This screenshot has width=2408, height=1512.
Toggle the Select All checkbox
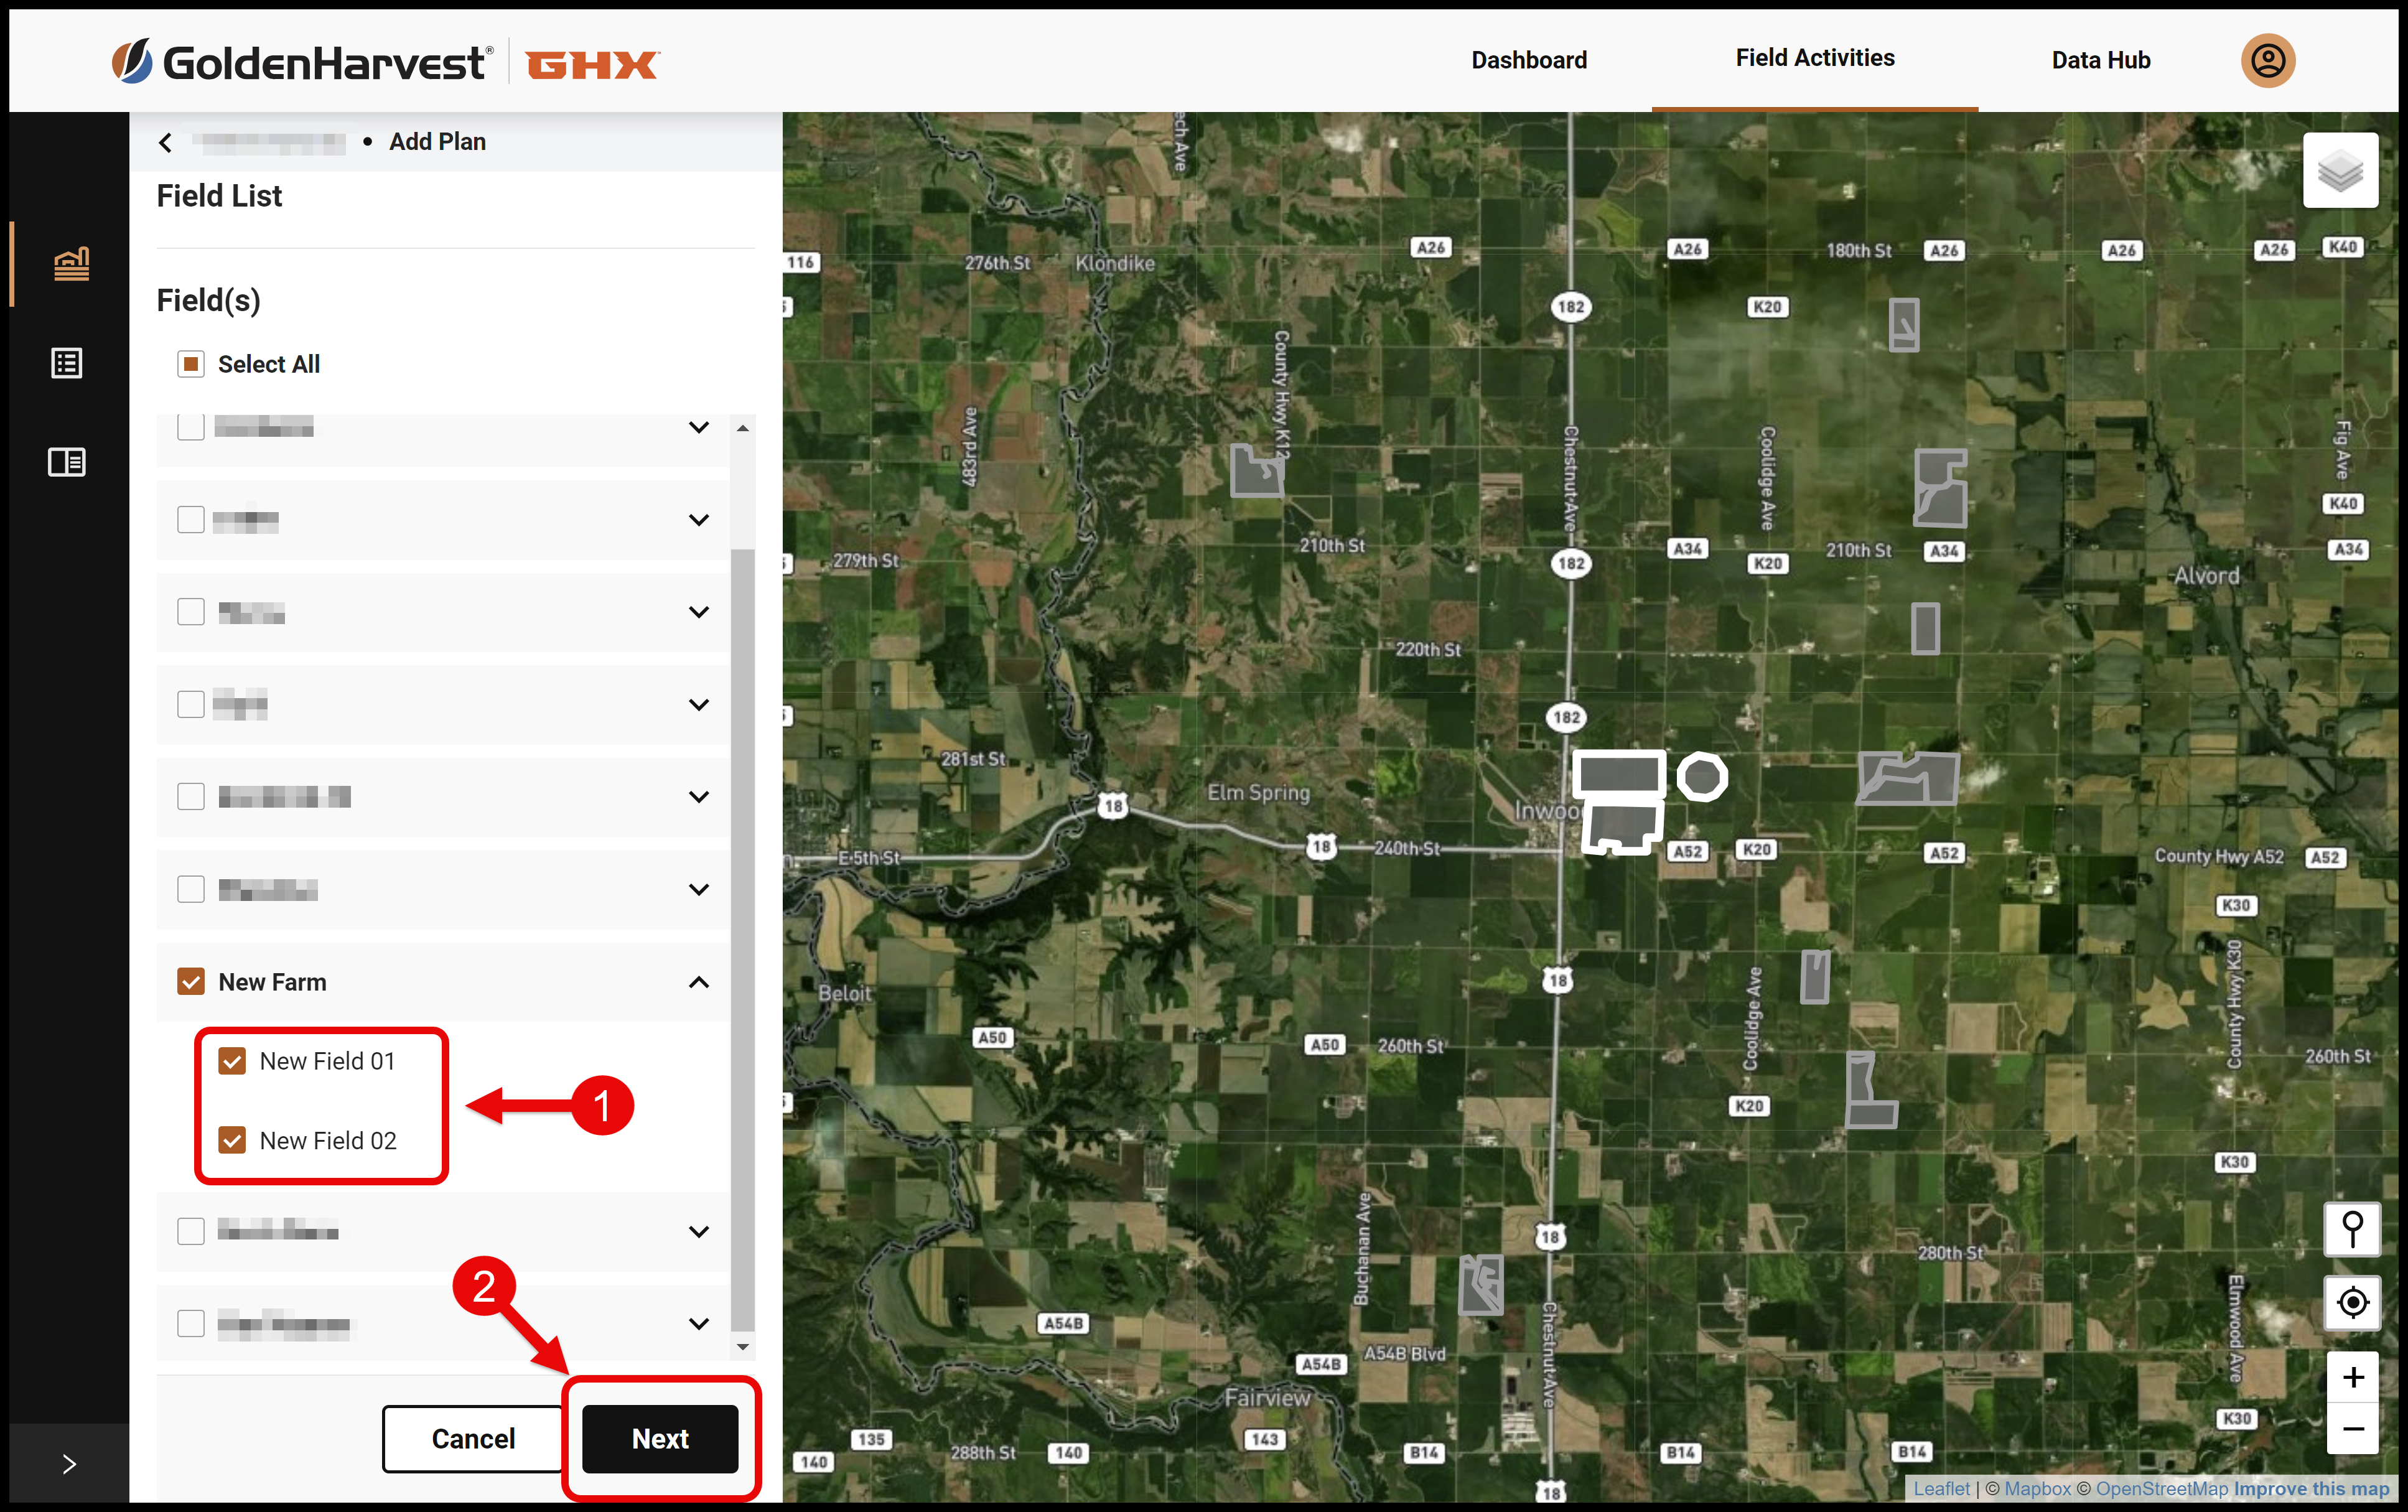tap(191, 364)
